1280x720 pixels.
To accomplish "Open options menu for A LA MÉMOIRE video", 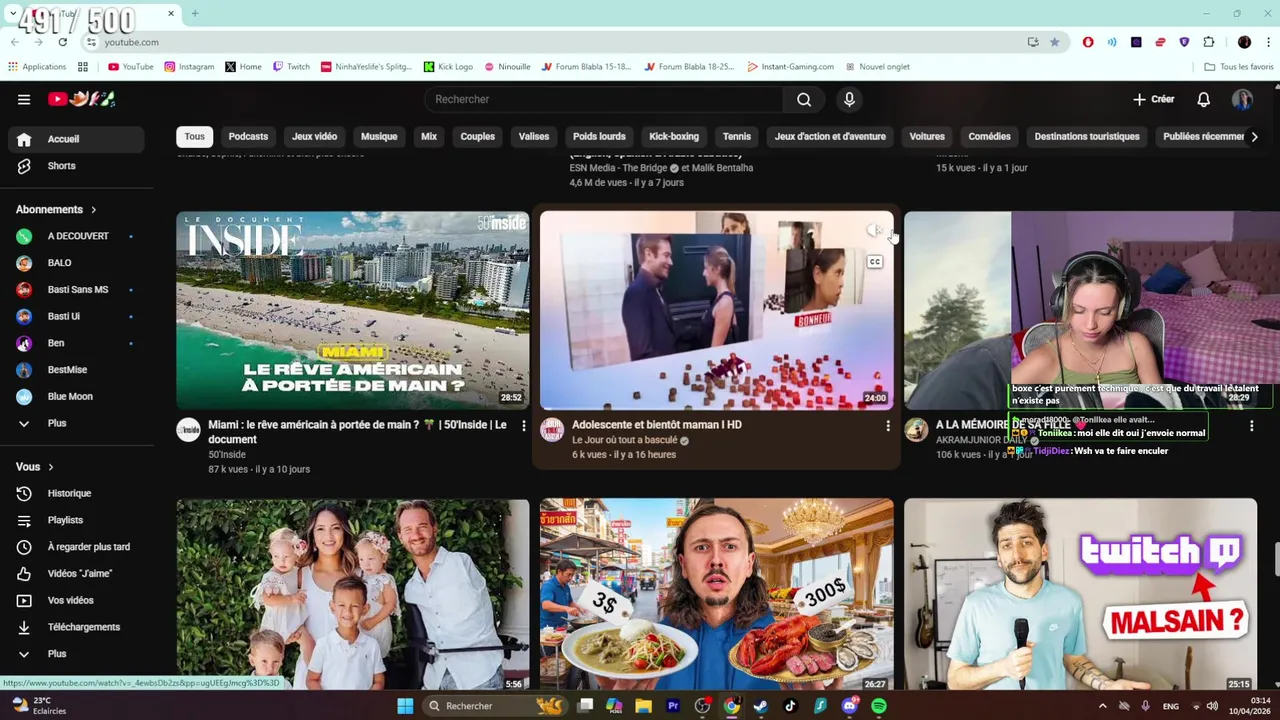I will pos(1251,426).
